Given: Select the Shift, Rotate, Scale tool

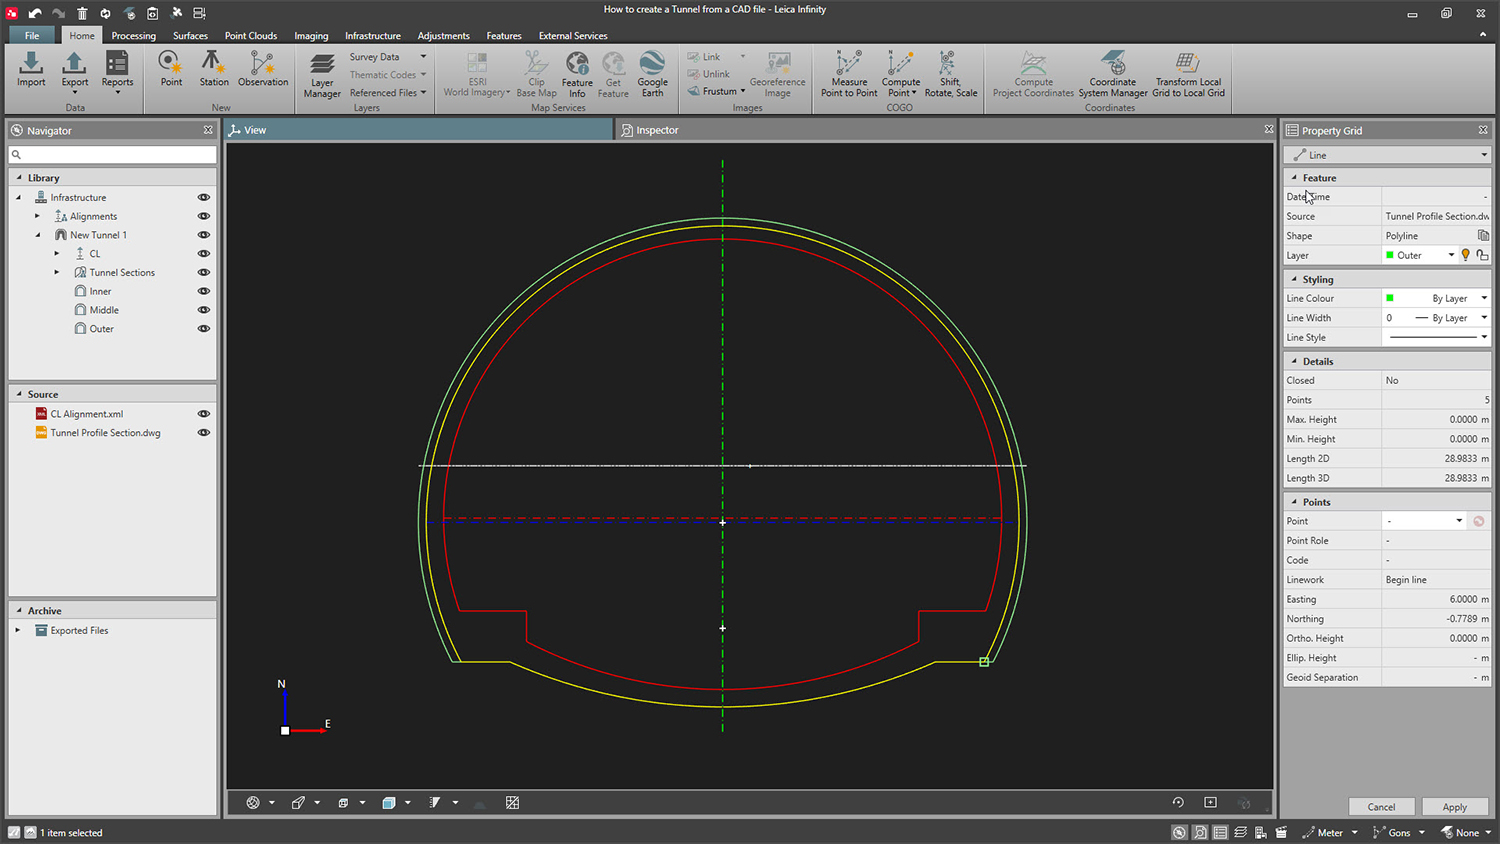Looking at the screenshot, I should point(950,75).
